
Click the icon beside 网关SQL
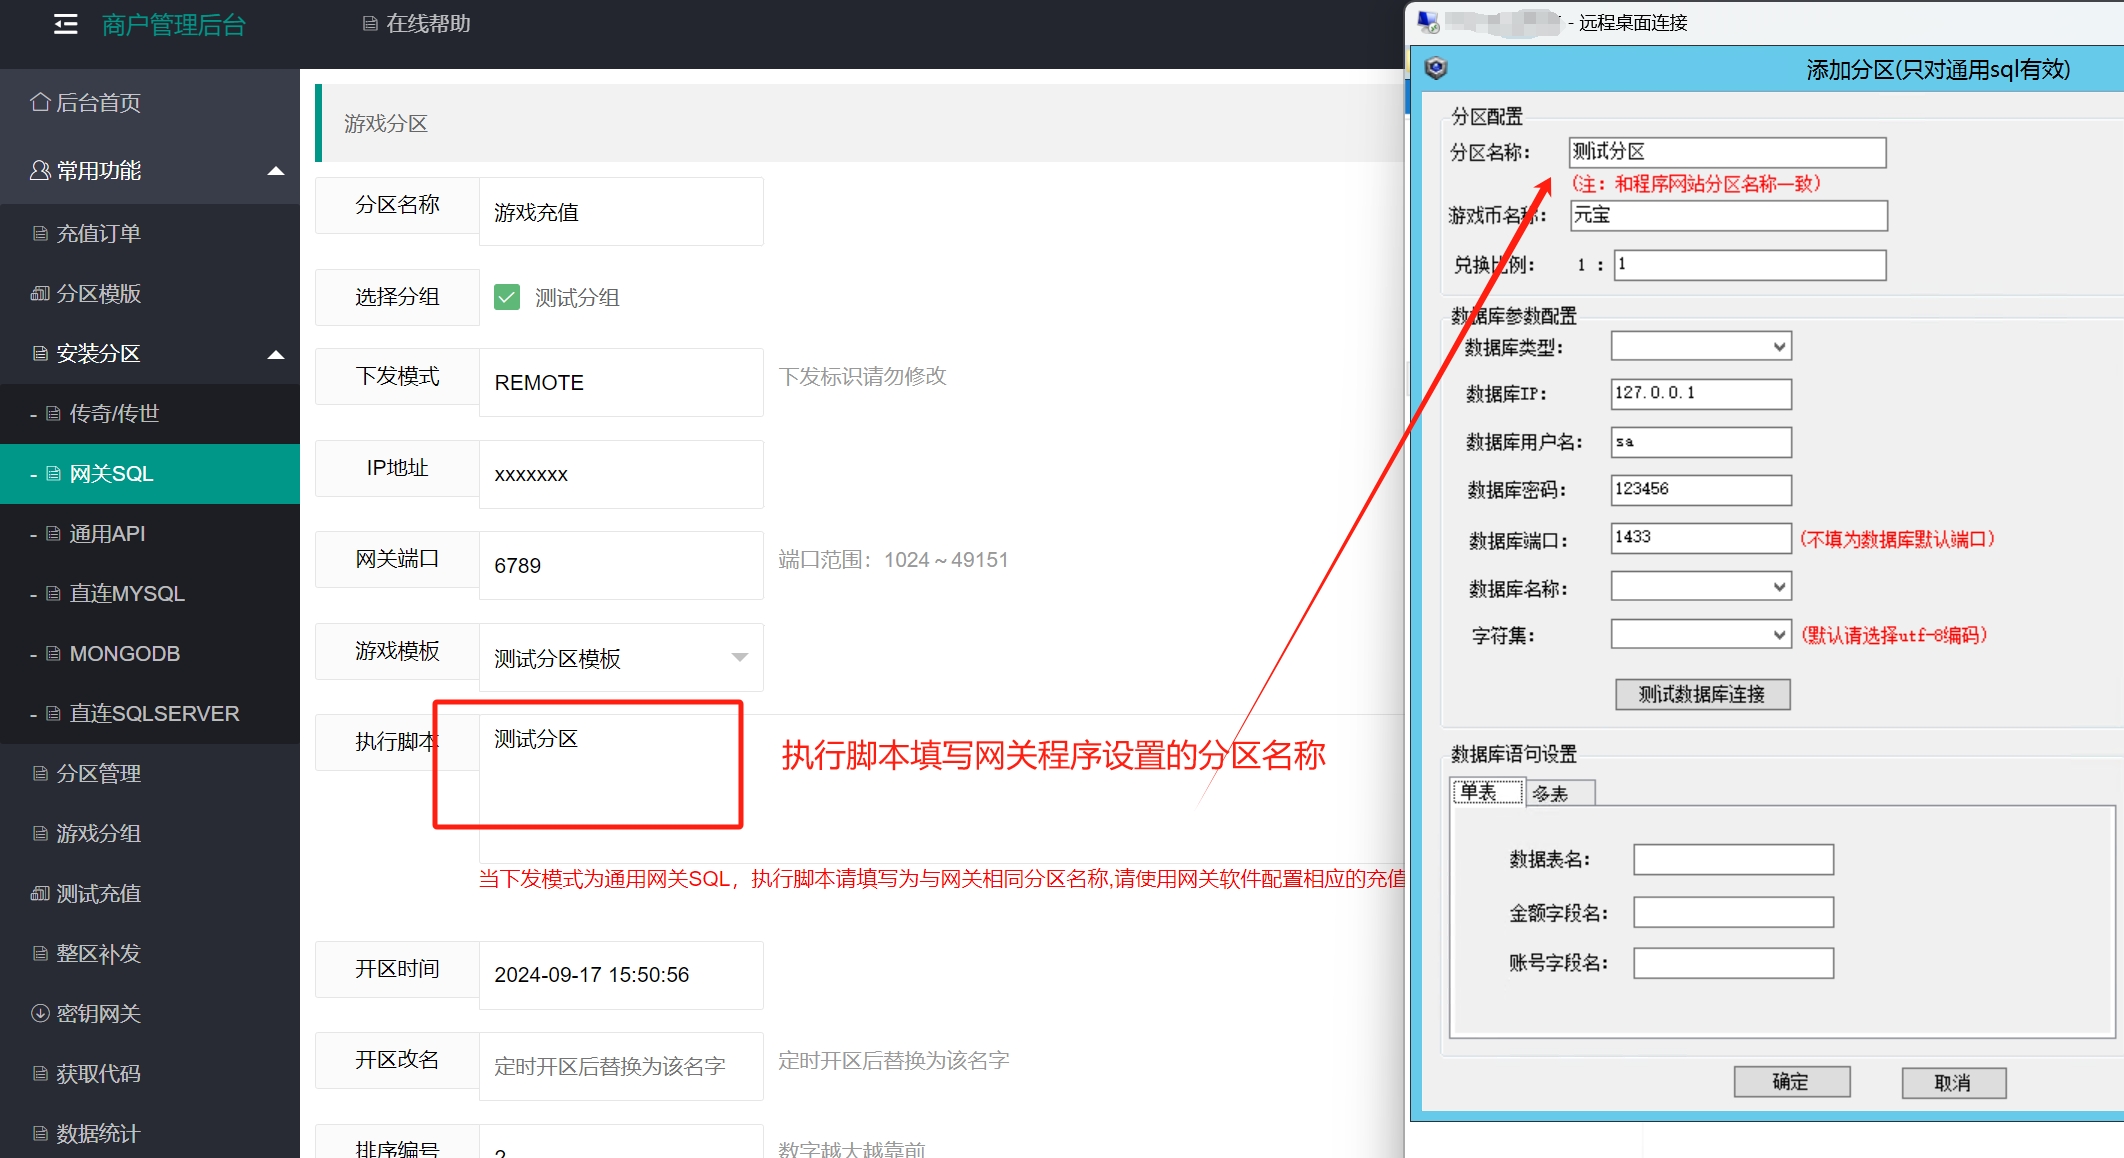(x=54, y=474)
